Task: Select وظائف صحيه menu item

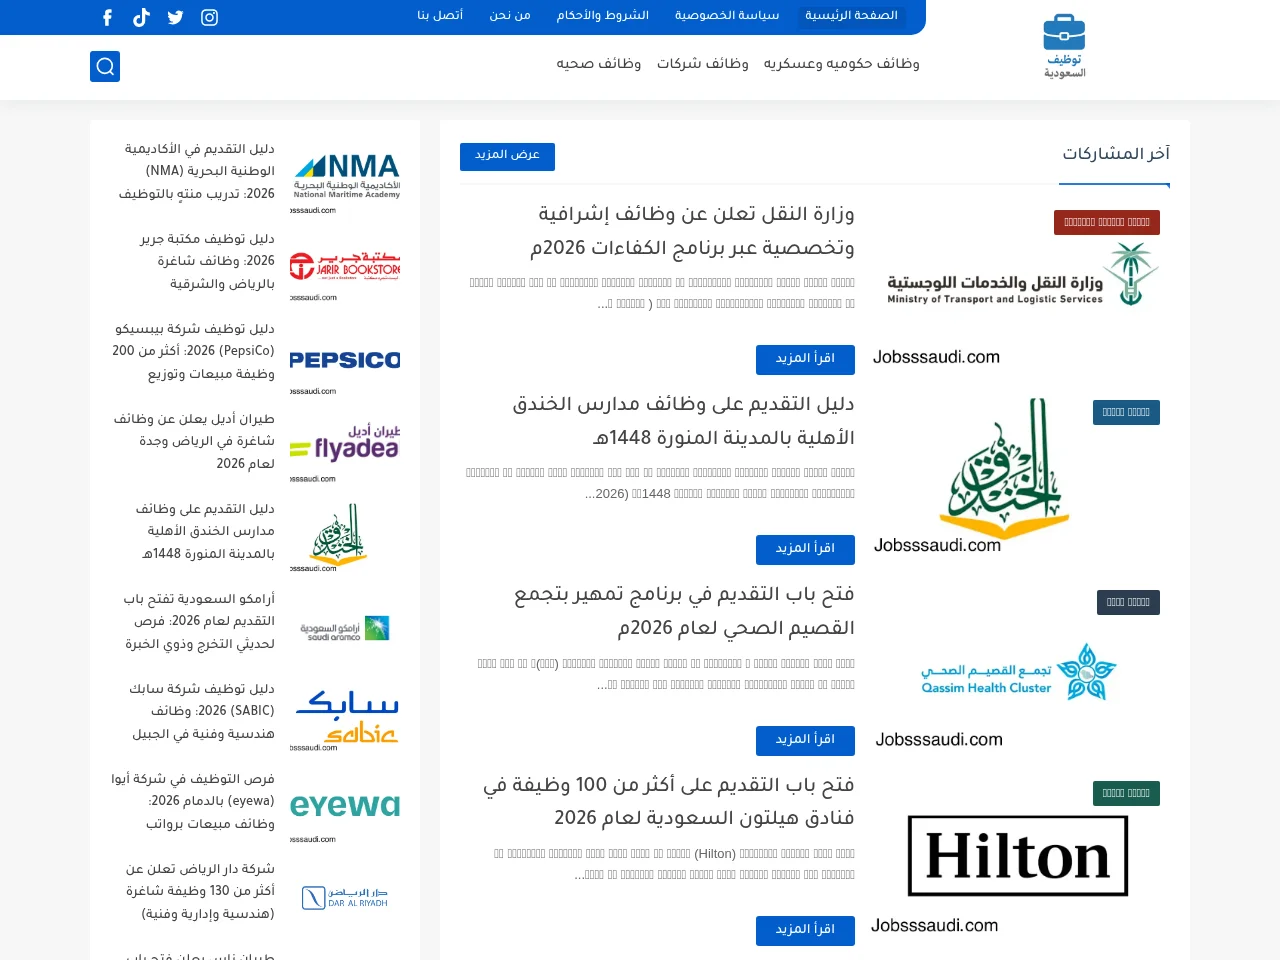Action: pyautogui.click(x=599, y=64)
